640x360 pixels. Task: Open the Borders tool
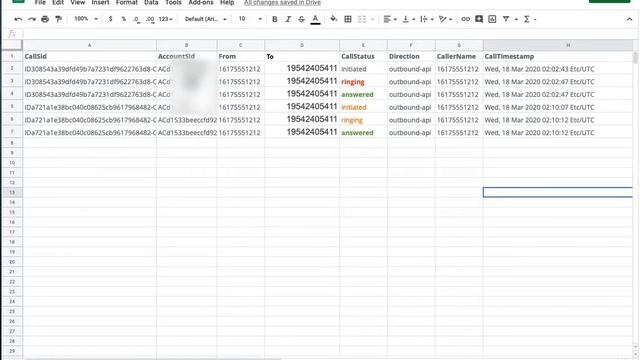[x=348, y=19]
